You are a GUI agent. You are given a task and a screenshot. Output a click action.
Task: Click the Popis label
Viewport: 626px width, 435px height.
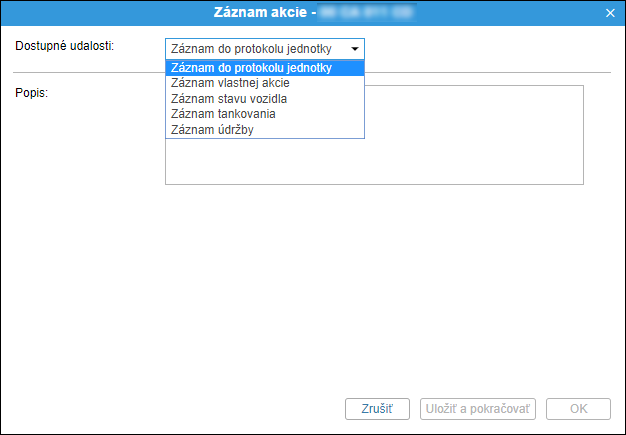pos(32,93)
